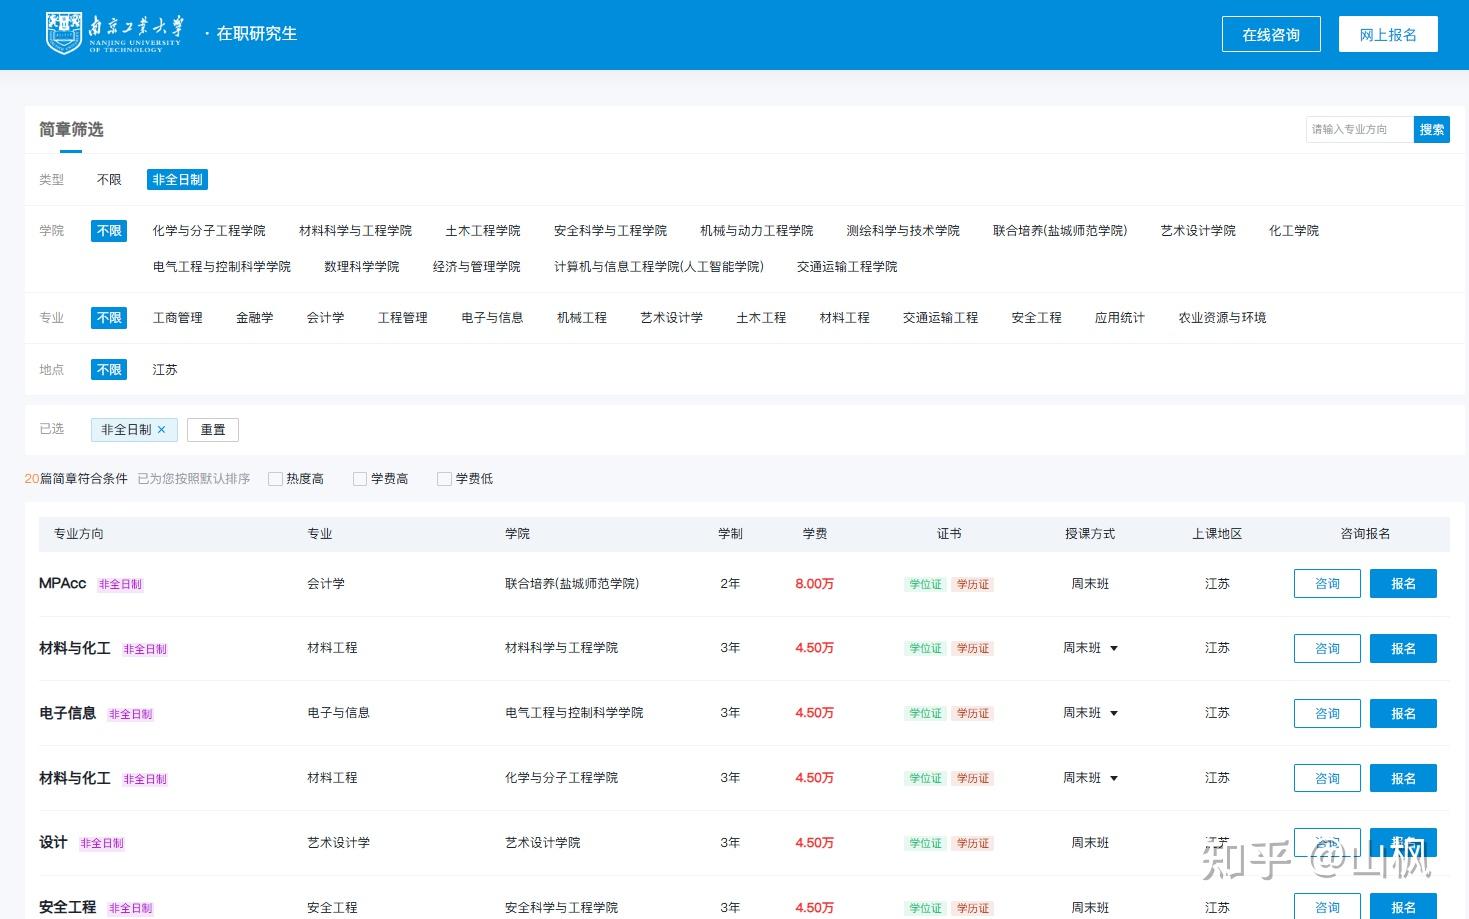1469x919 pixels.
Task: Filter by 数理科学学院
Action: [x=362, y=267]
